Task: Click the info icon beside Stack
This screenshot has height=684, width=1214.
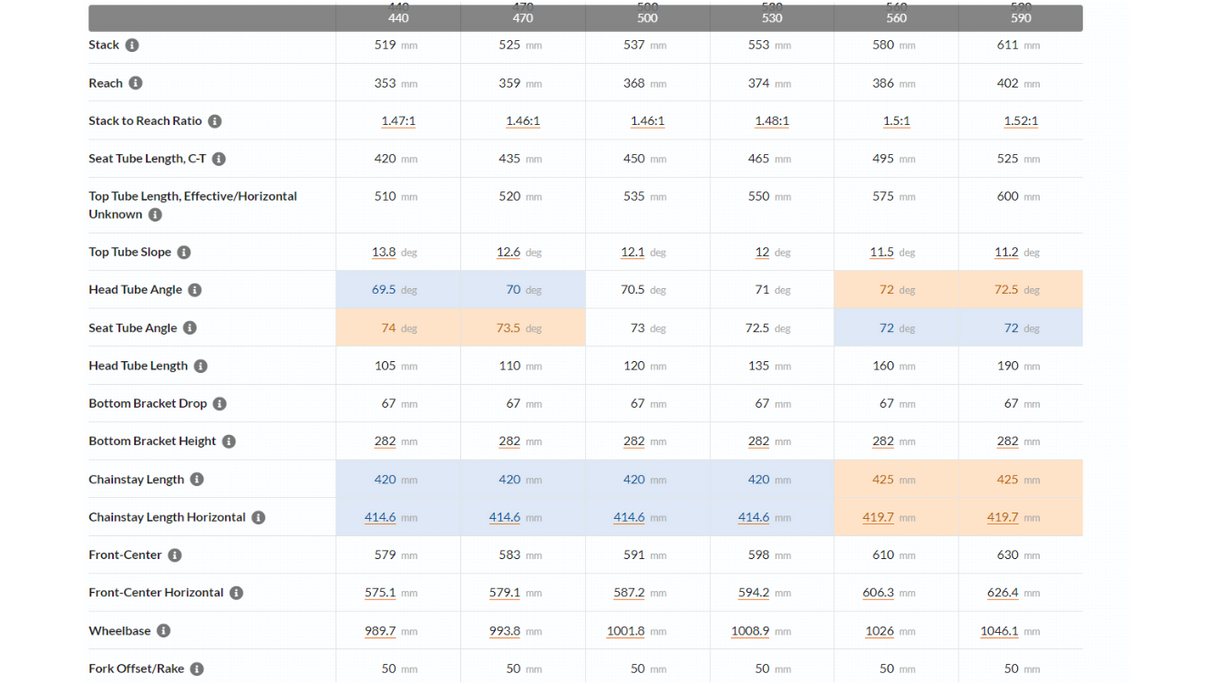Action: pyautogui.click(x=132, y=45)
